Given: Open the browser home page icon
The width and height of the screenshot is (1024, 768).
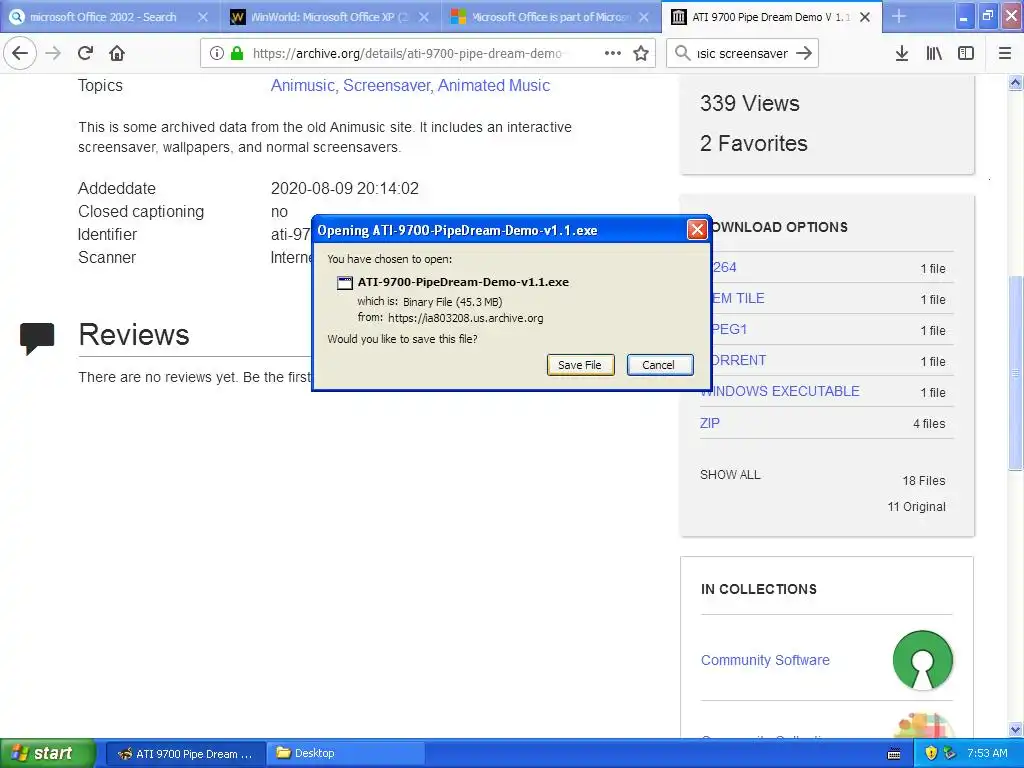Looking at the screenshot, I should (x=117, y=53).
